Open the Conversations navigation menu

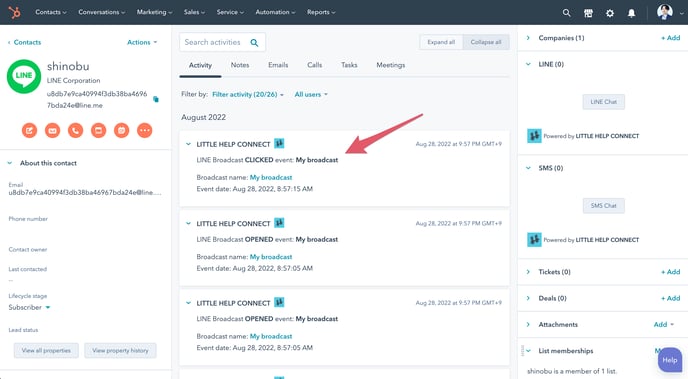[101, 12]
